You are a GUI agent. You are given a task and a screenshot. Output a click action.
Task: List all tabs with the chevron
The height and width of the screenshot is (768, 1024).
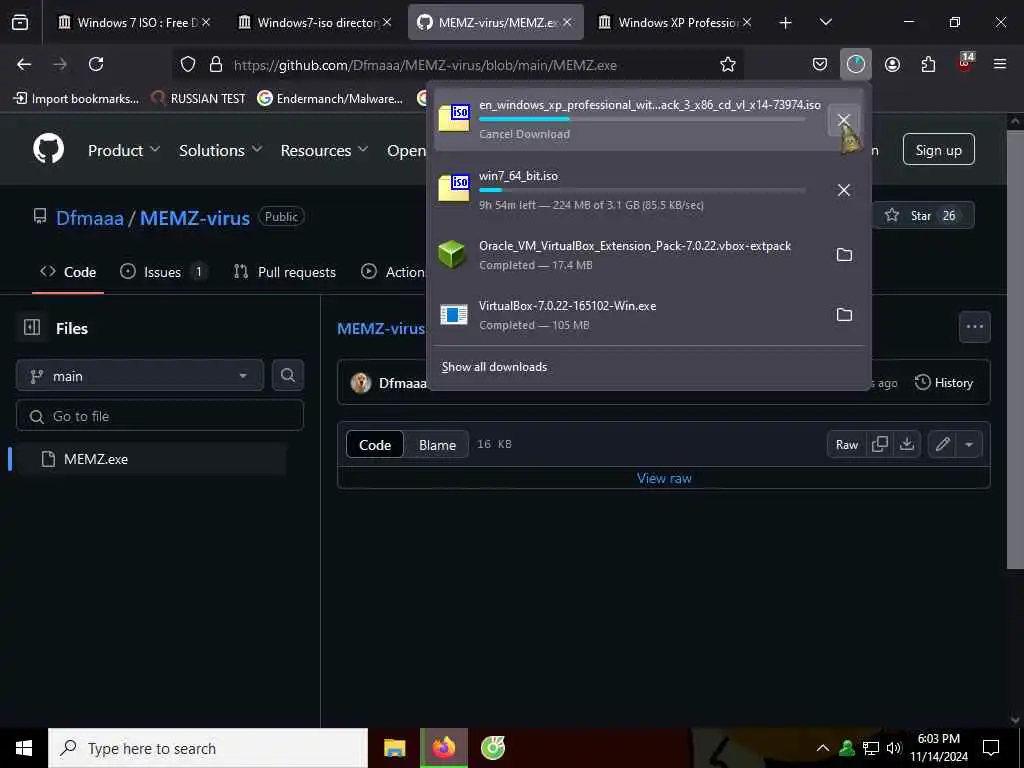point(826,23)
